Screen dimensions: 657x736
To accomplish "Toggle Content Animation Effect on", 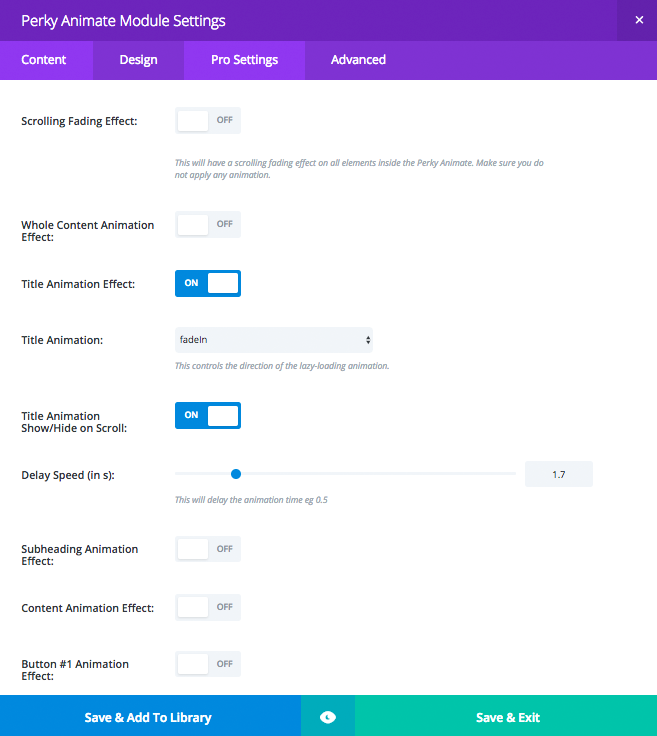I will pos(208,607).
